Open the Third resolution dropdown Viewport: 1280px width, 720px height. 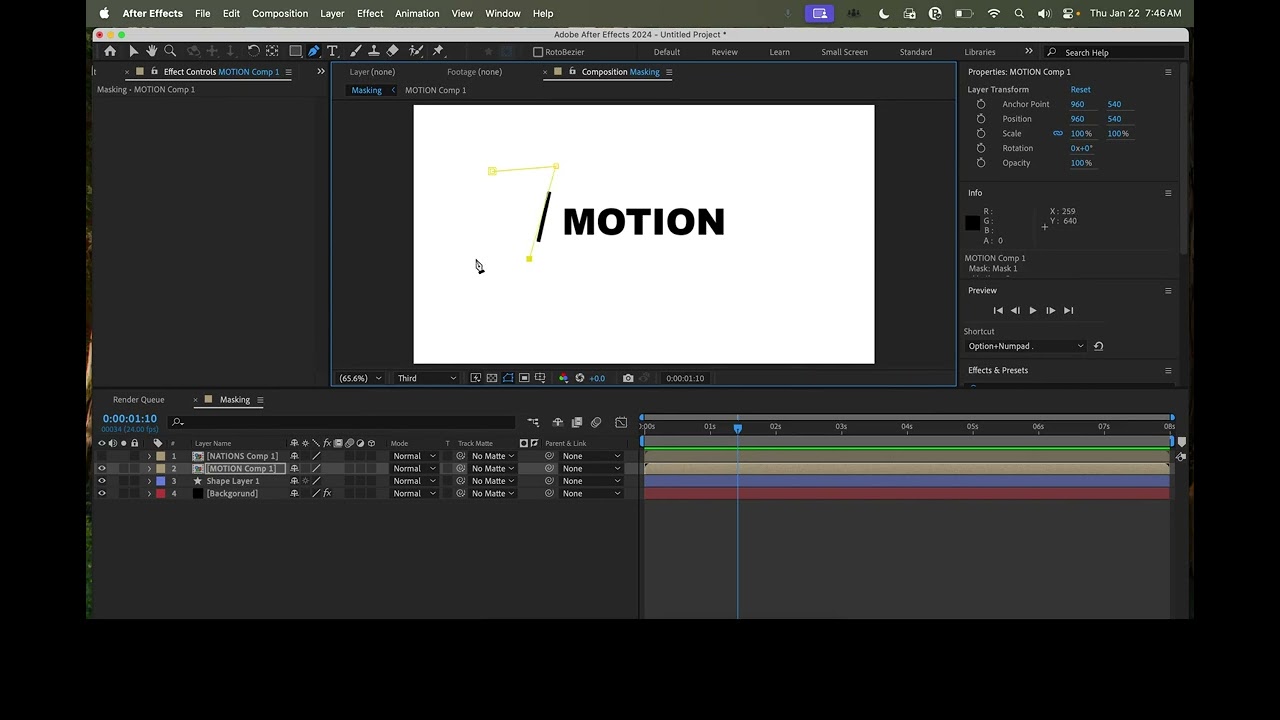[427, 378]
